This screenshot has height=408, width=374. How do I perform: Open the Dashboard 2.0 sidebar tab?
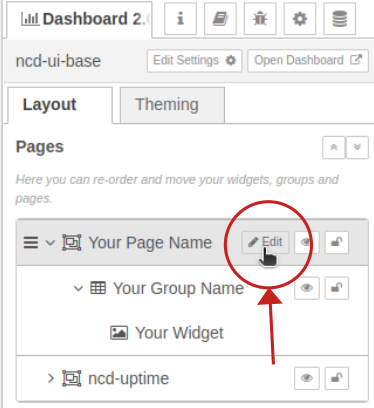pyautogui.click(x=79, y=19)
